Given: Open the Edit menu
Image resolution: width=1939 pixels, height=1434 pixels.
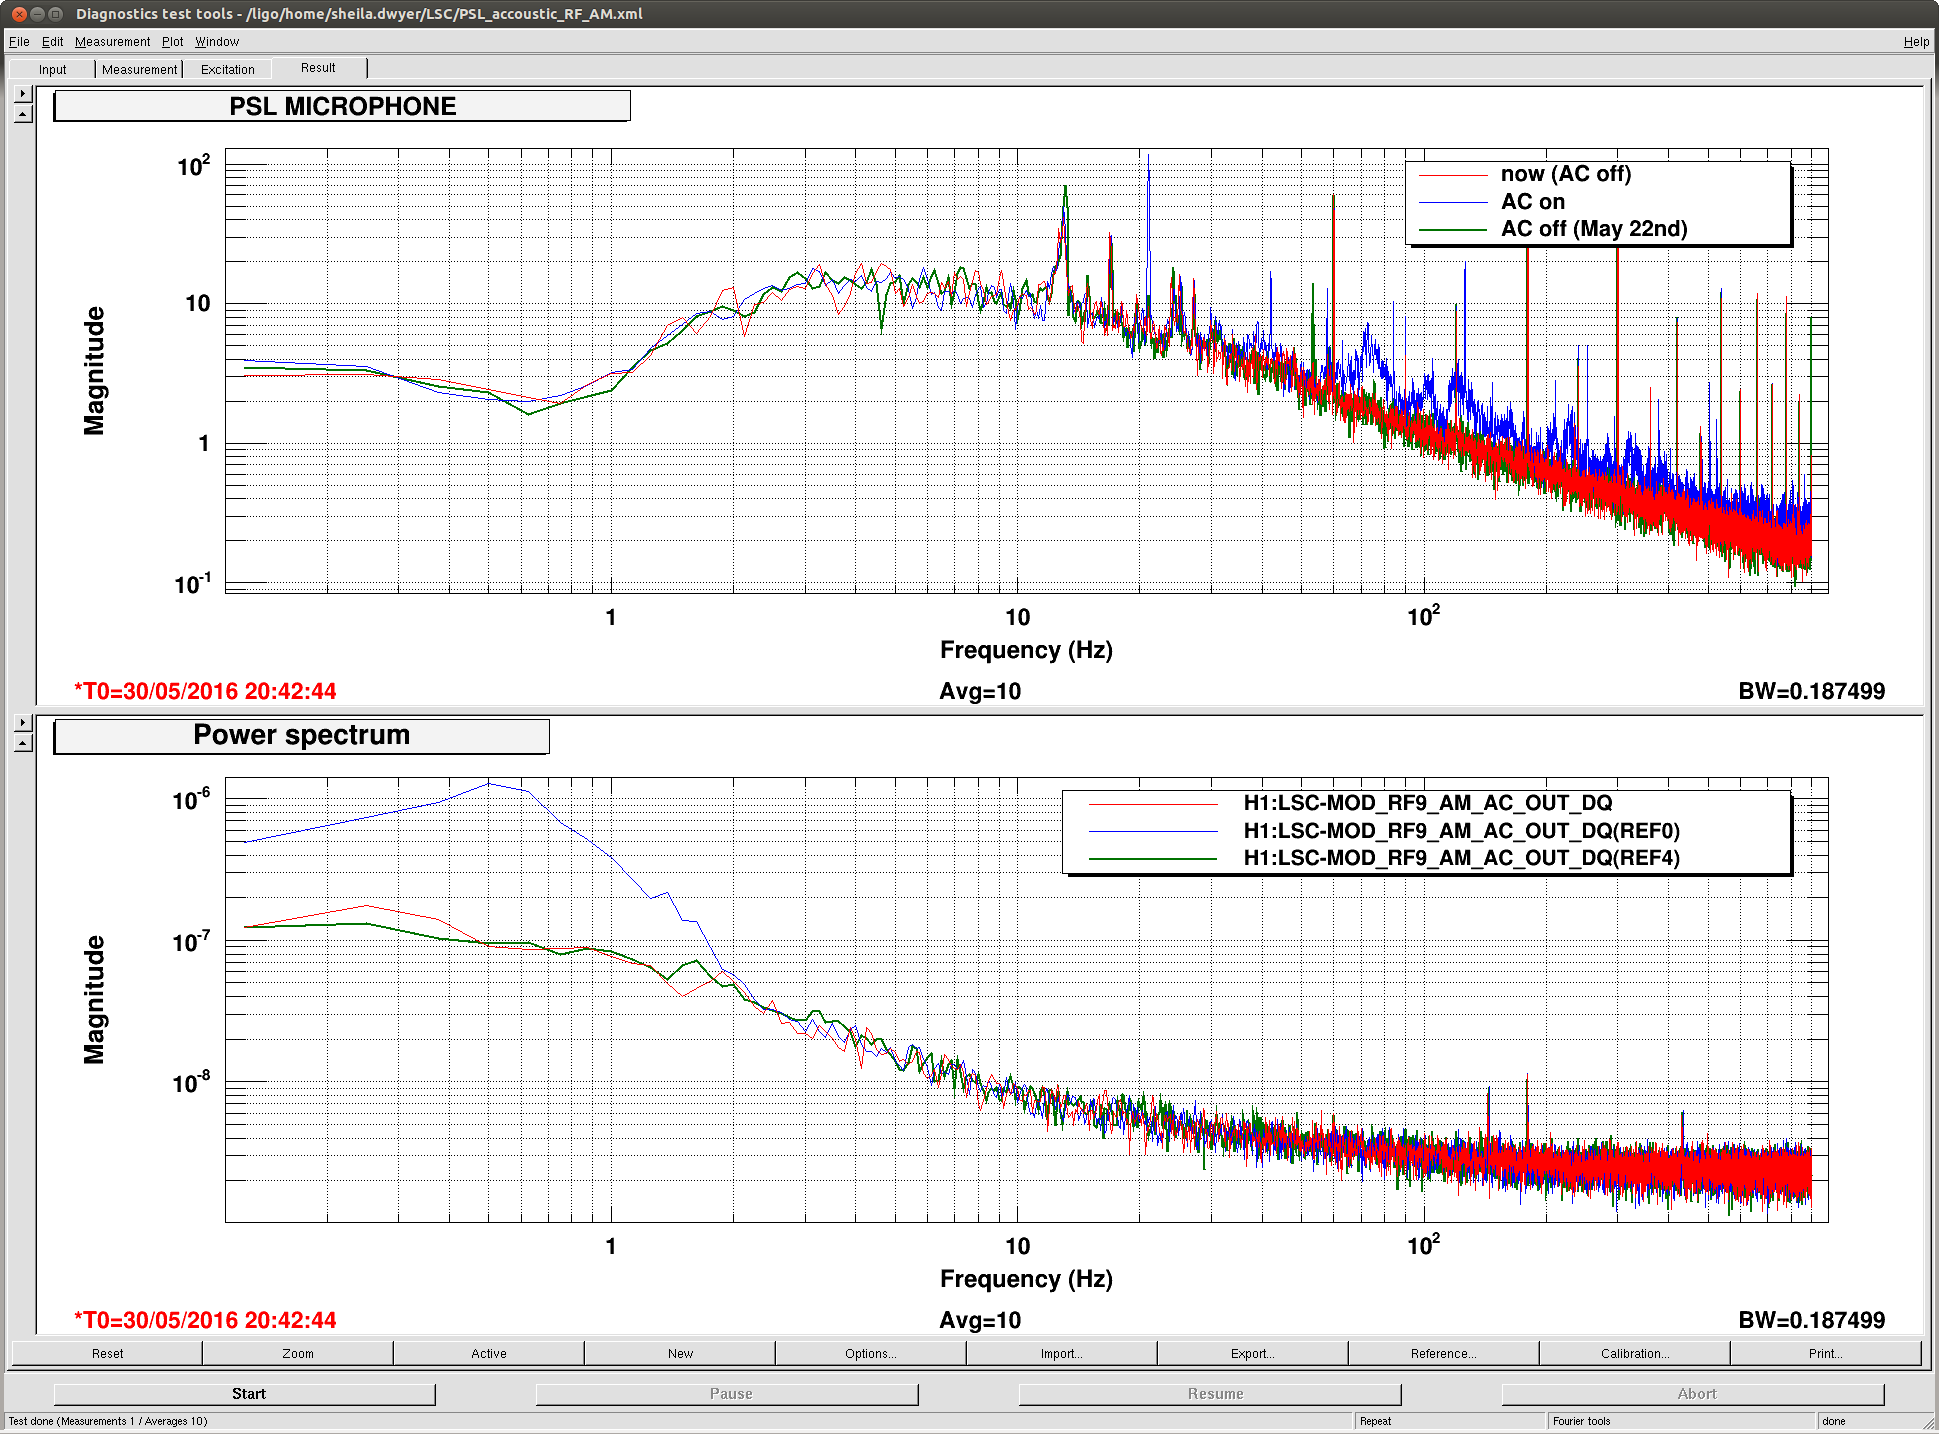Looking at the screenshot, I should pos(52,42).
